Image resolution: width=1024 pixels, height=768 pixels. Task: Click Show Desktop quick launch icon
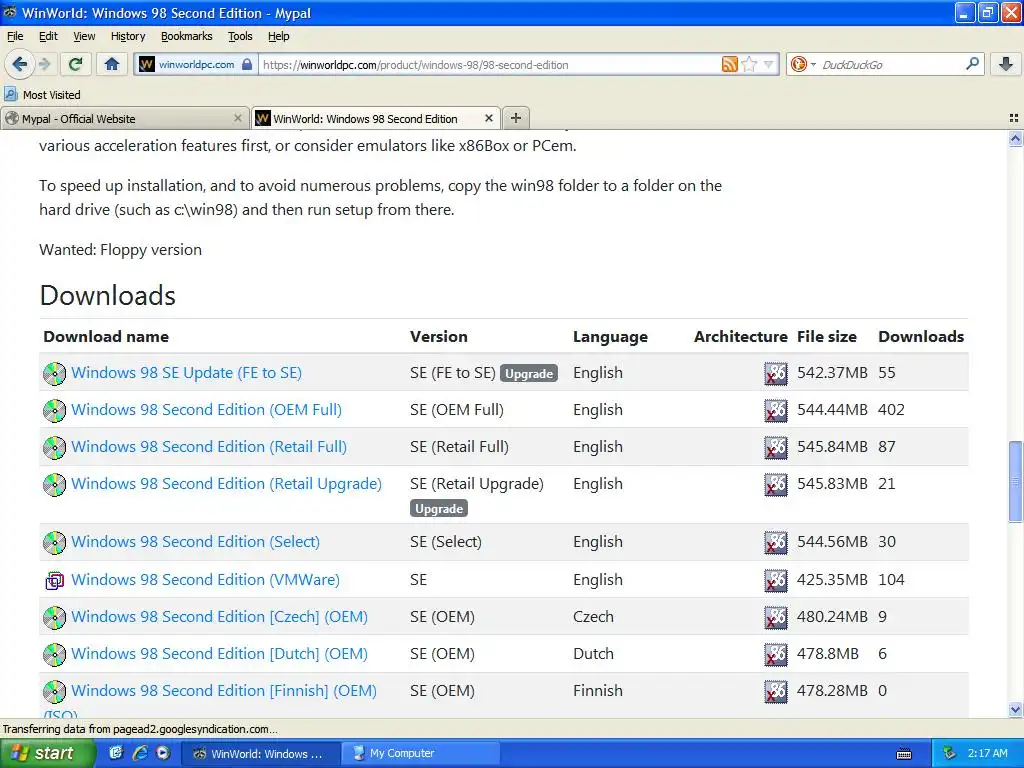coord(116,753)
